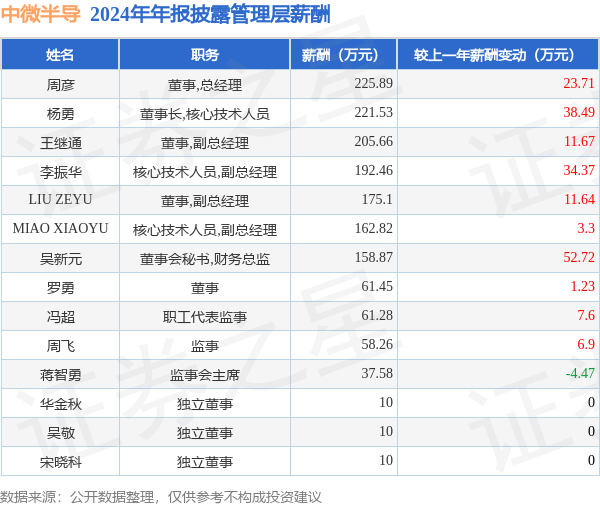Click the change value 38.49

tap(579, 112)
